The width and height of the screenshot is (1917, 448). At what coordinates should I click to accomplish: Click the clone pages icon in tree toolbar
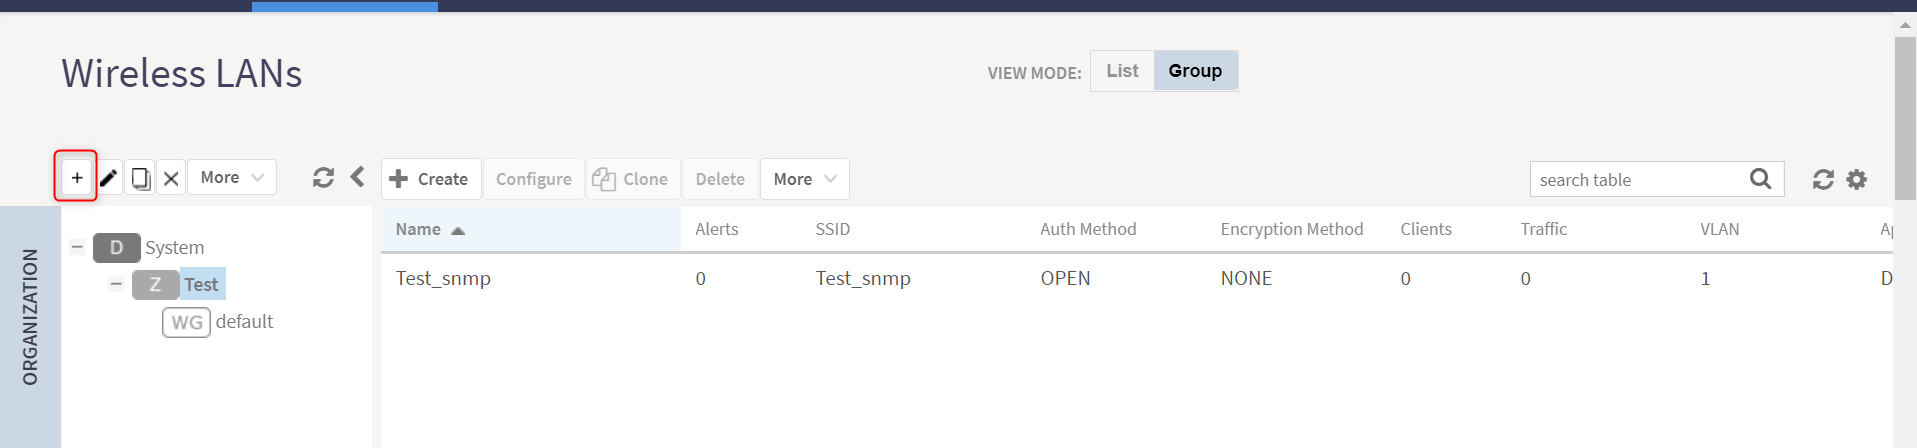[141, 179]
